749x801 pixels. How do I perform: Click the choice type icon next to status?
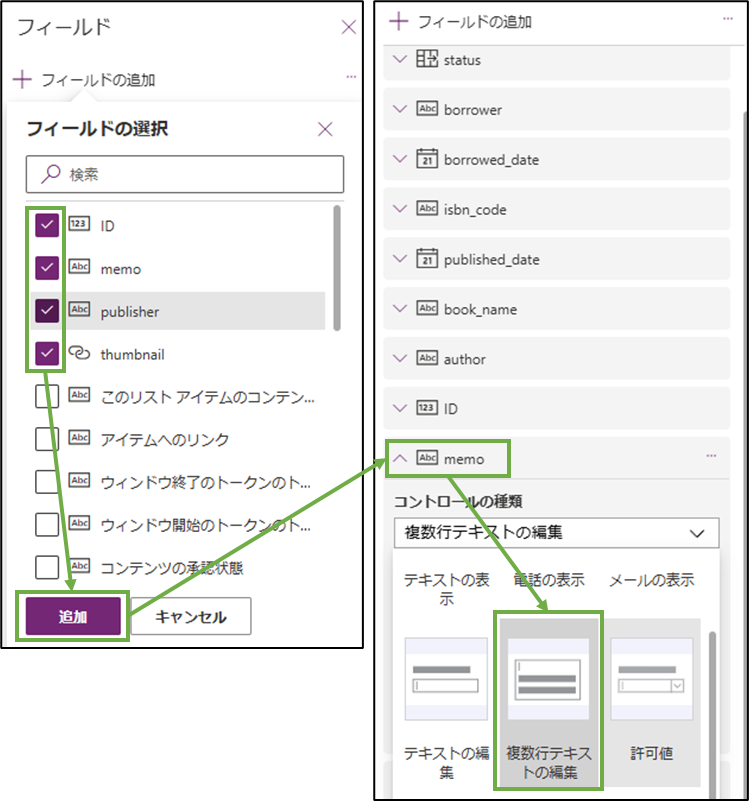(x=427, y=59)
